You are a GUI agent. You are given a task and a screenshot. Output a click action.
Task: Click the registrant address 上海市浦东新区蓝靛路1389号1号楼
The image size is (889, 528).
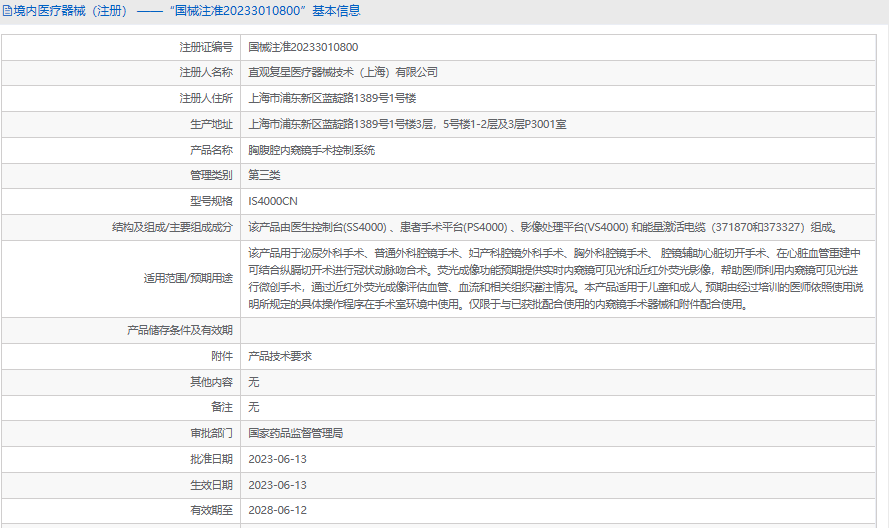[332, 99]
